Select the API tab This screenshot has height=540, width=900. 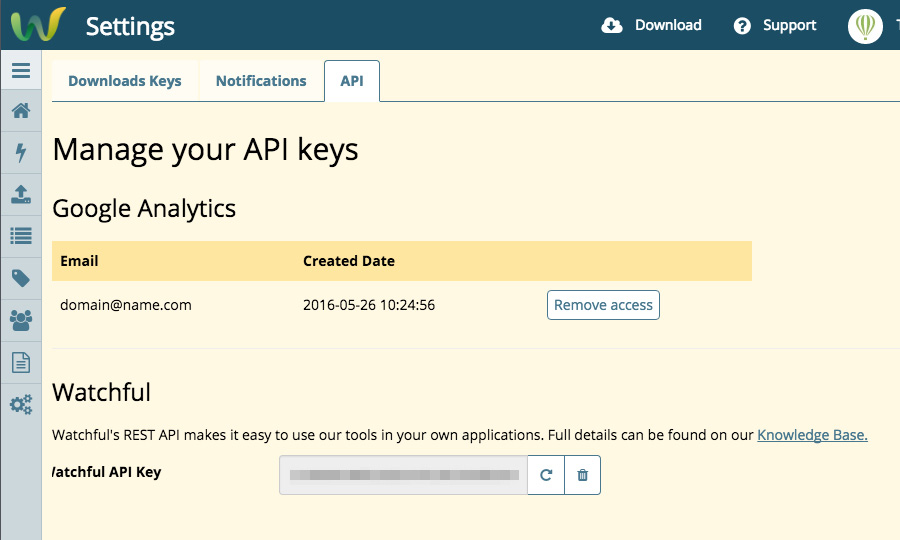coord(352,81)
